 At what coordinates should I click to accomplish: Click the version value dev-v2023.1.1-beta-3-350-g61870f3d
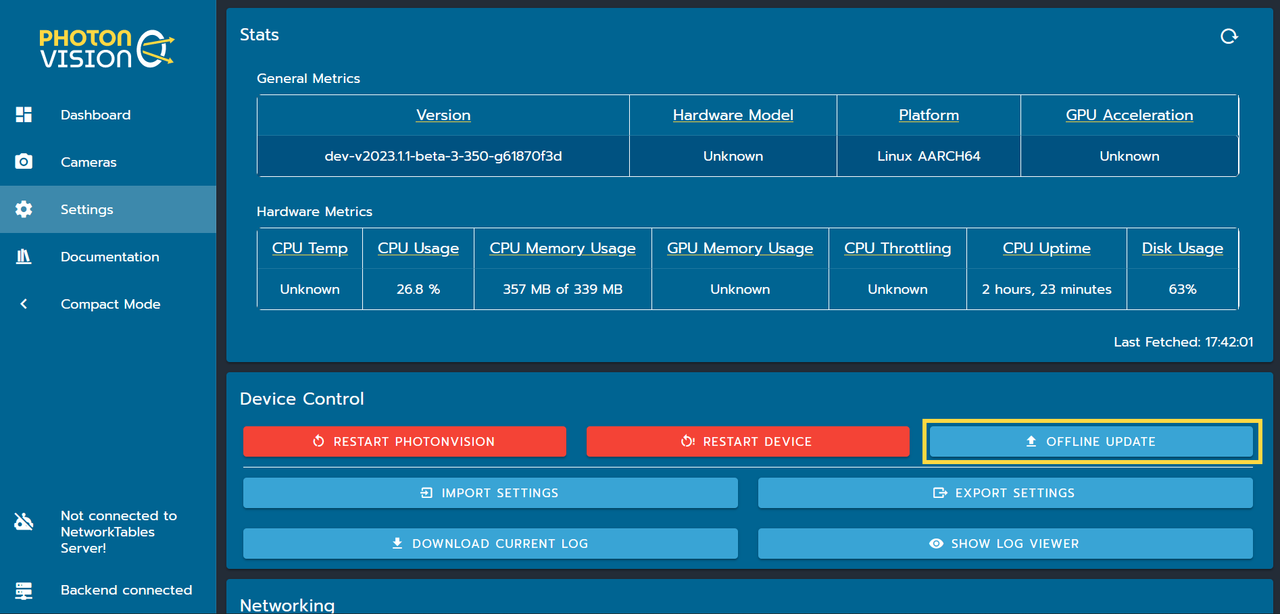coord(443,156)
